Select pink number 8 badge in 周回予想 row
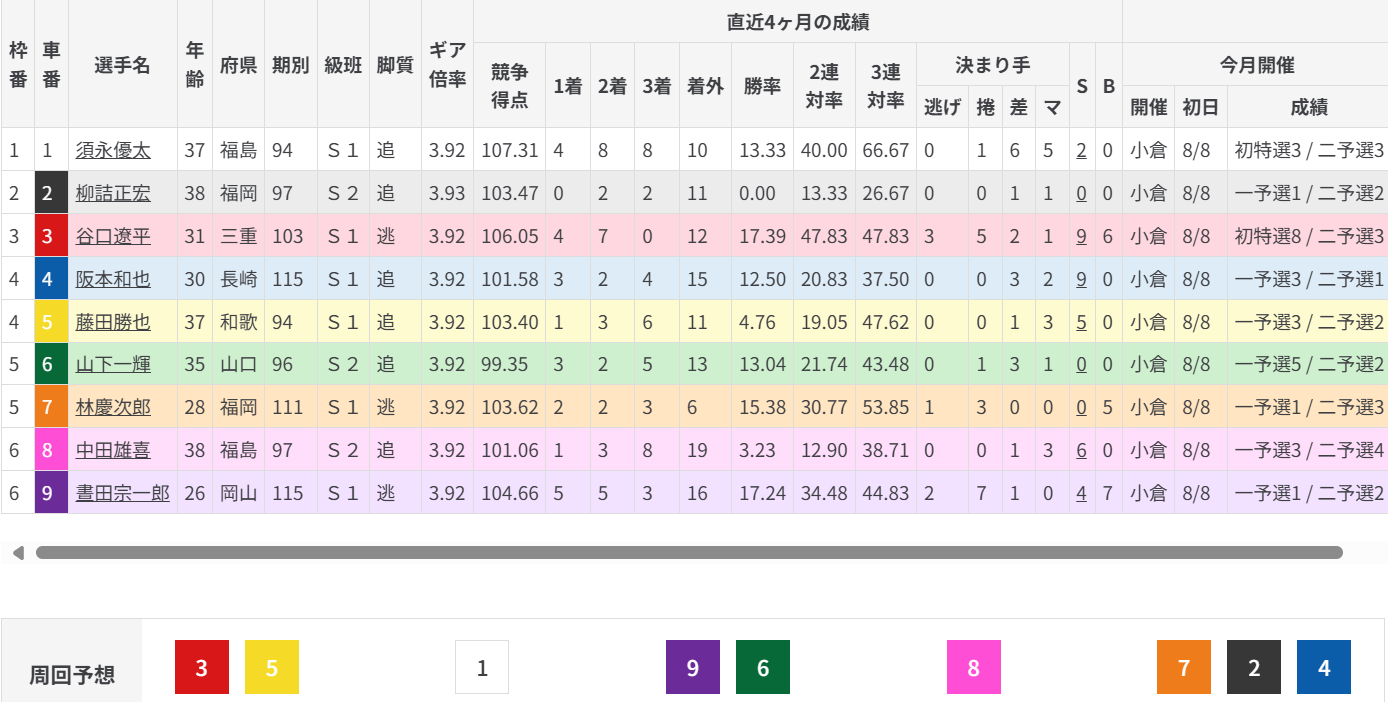 [974, 667]
